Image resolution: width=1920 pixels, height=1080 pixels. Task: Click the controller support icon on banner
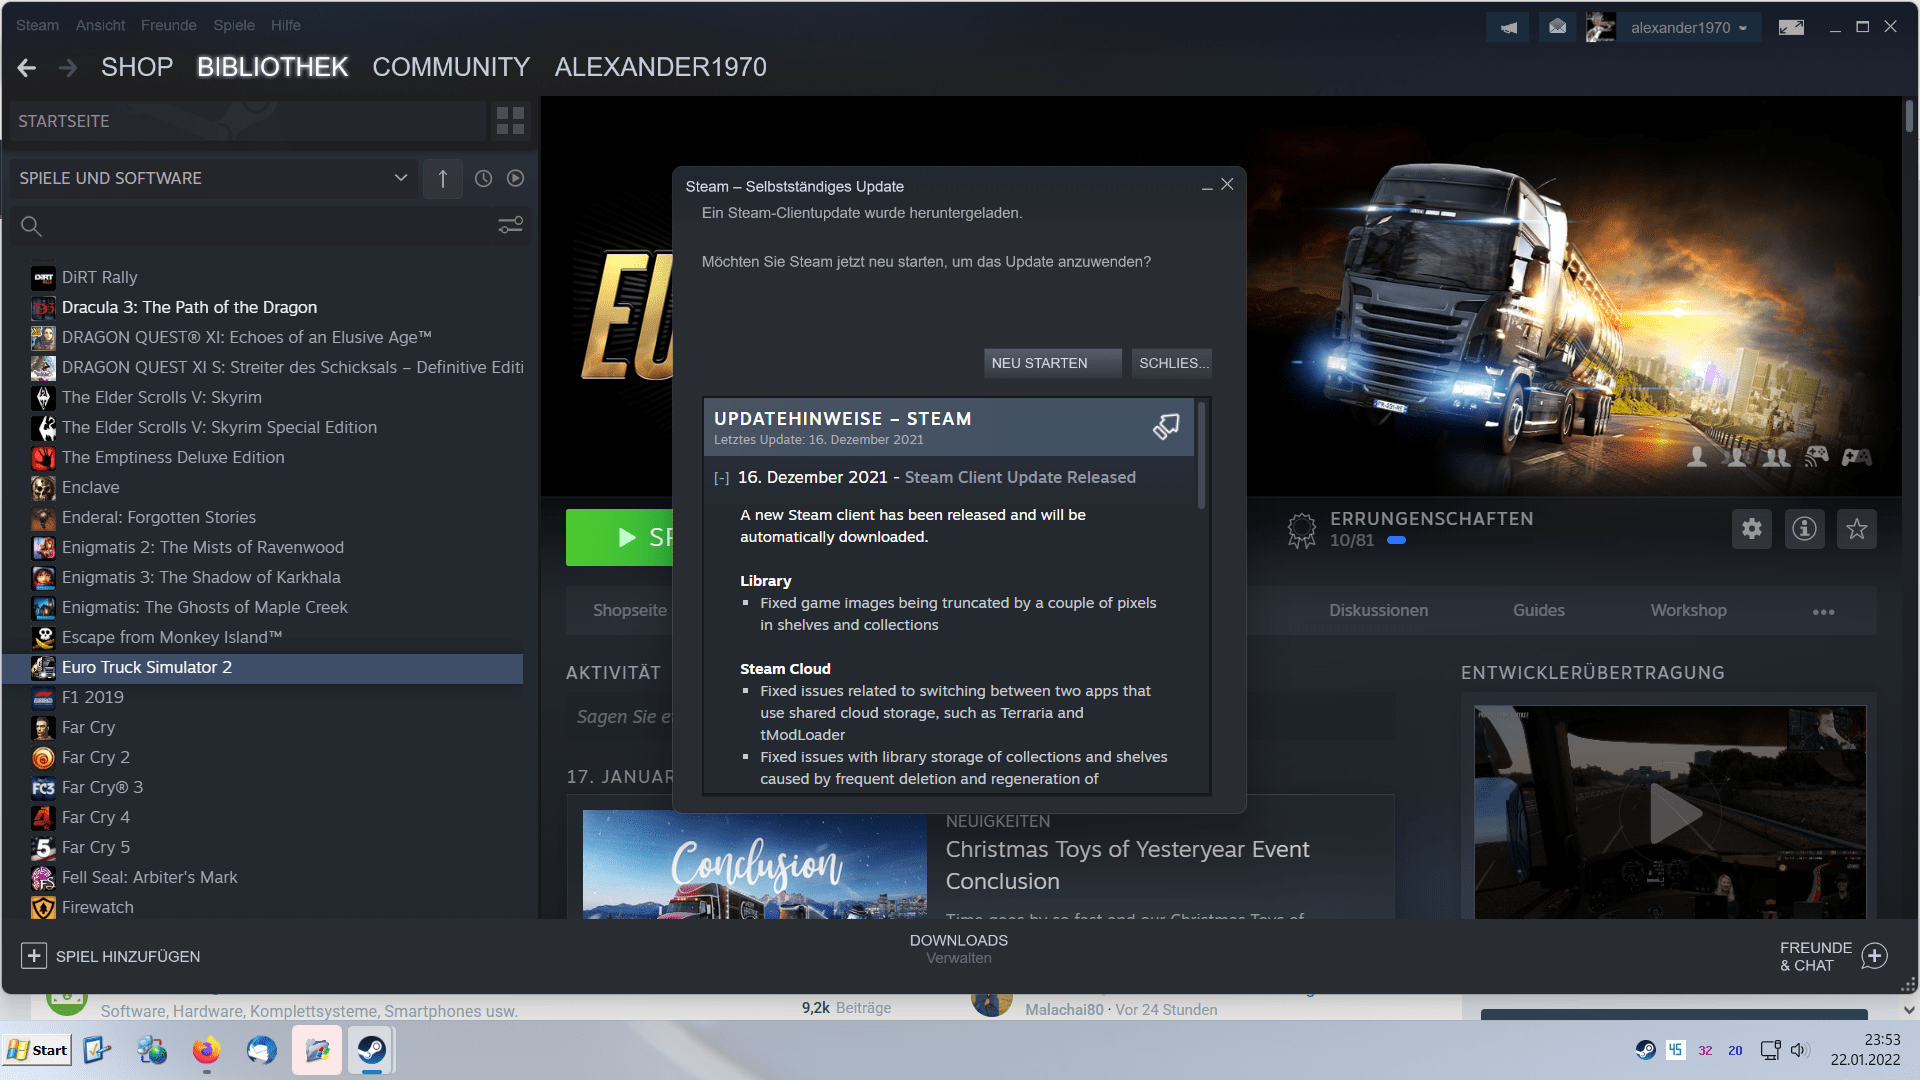[x=1857, y=457]
